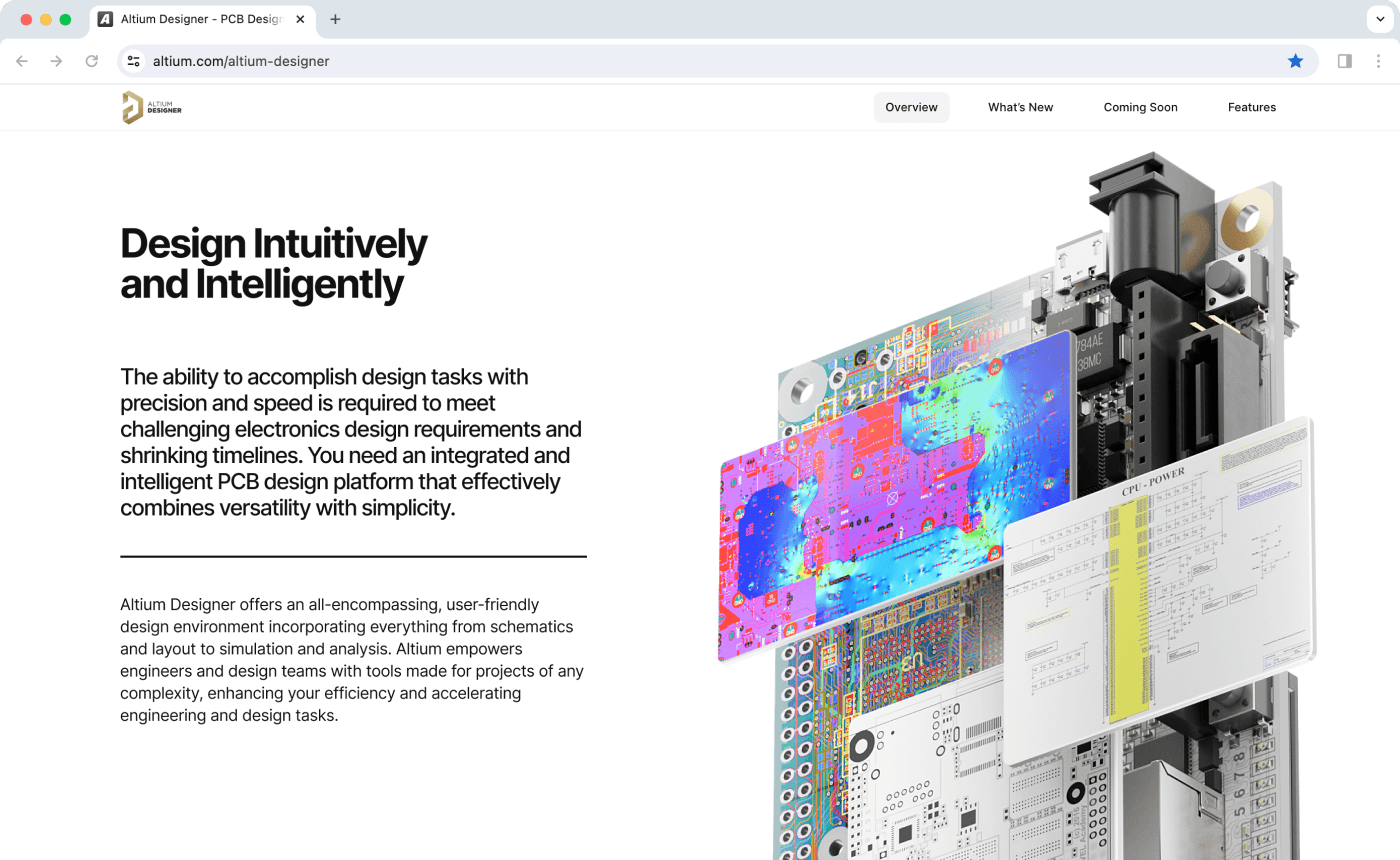
Task: Bookmark page with the star icon
Action: (1296, 61)
